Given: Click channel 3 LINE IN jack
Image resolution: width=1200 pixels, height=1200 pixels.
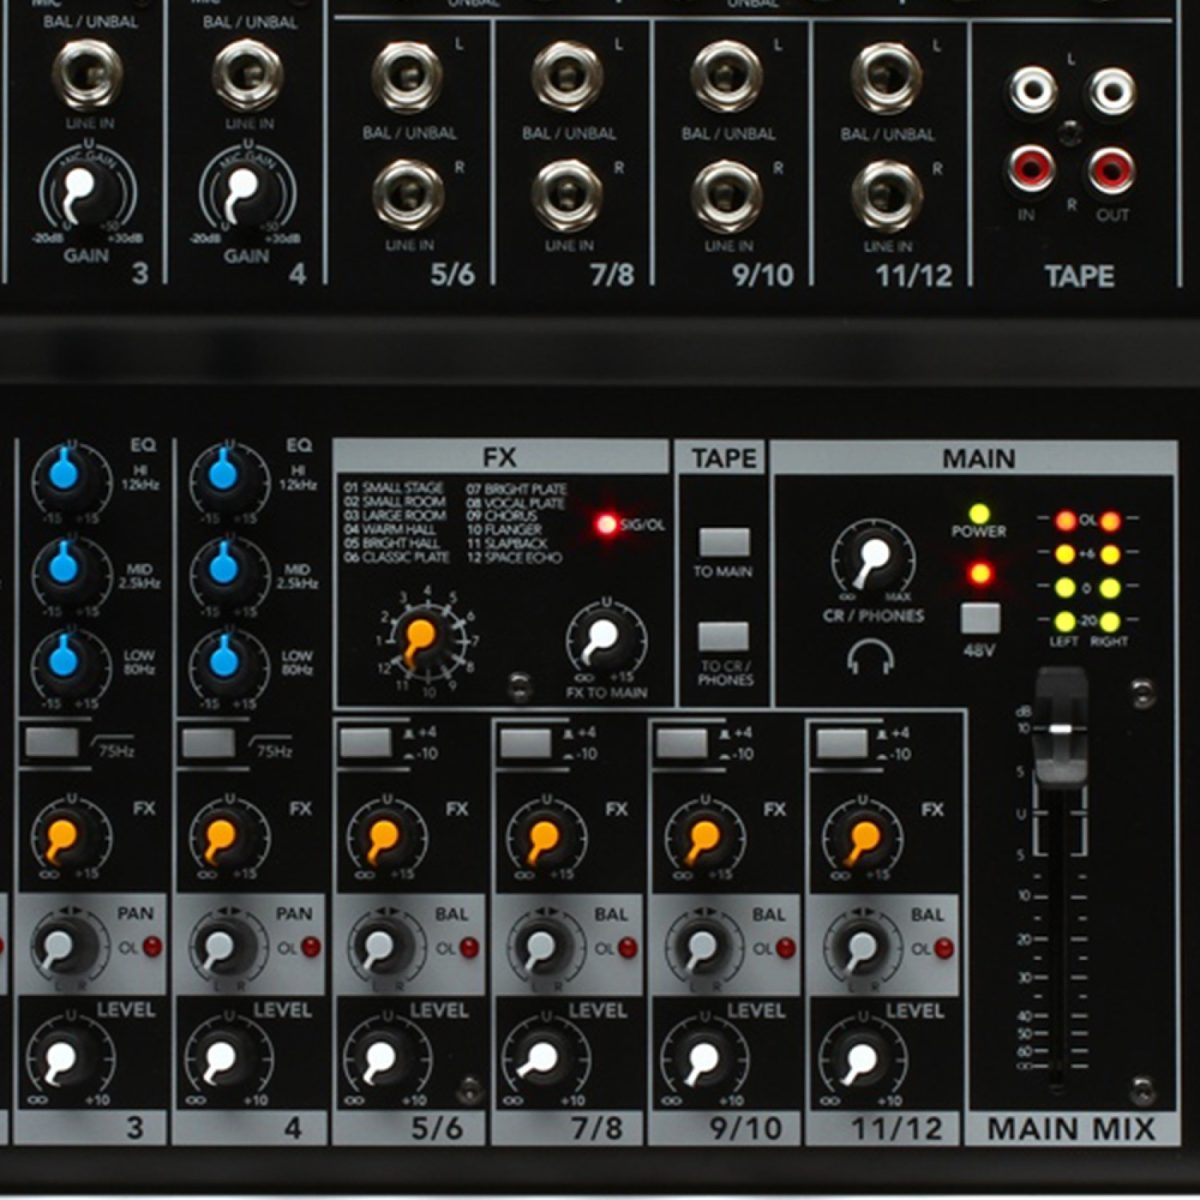Looking at the screenshot, I should pos(89,75).
